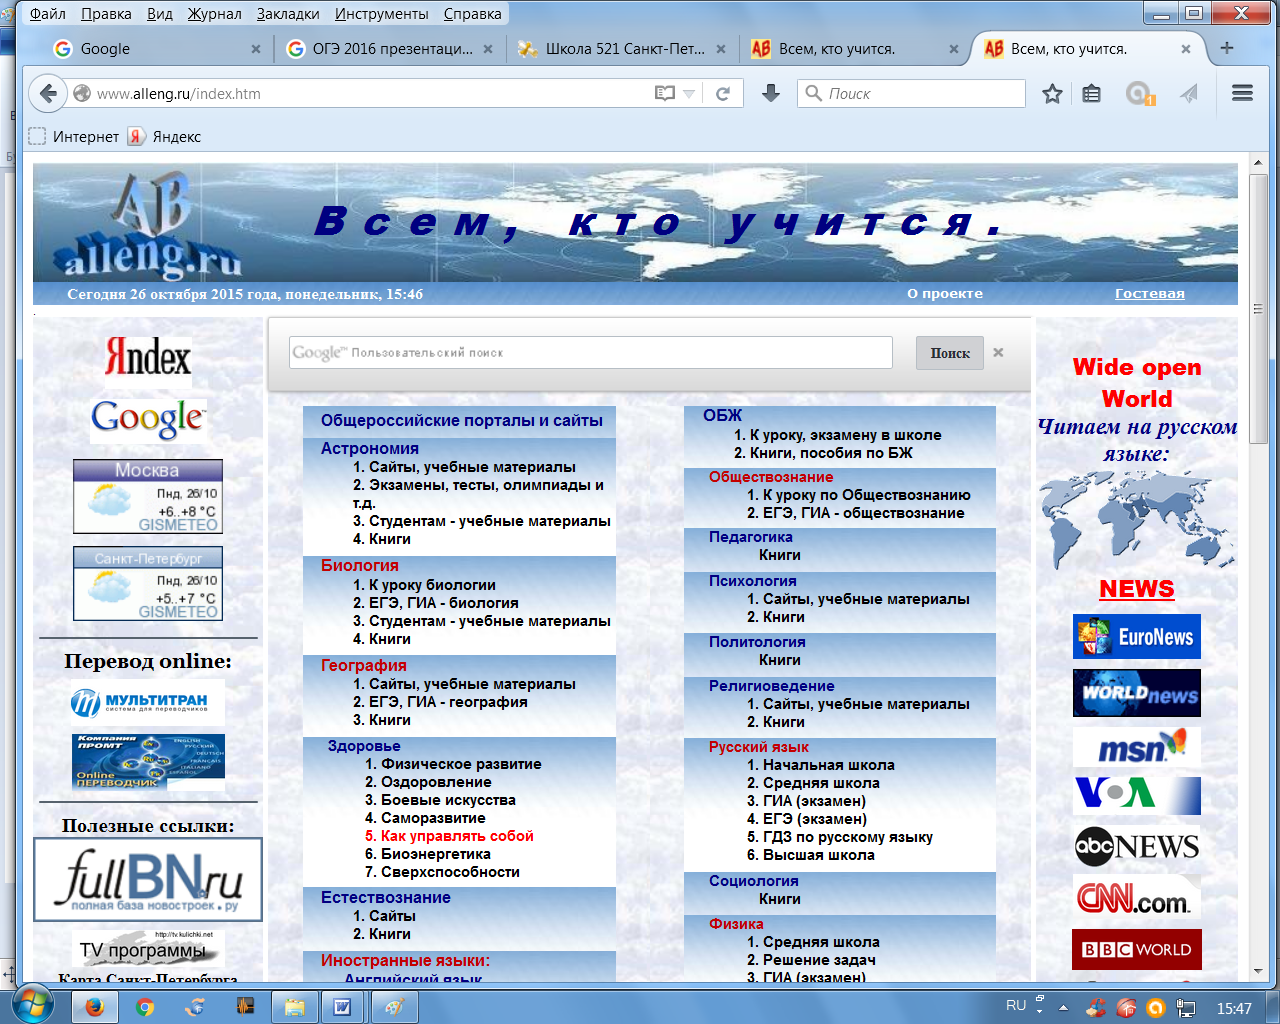Click Google custom search input field
The height and width of the screenshot is (1024, 1280).
point(591,352)
